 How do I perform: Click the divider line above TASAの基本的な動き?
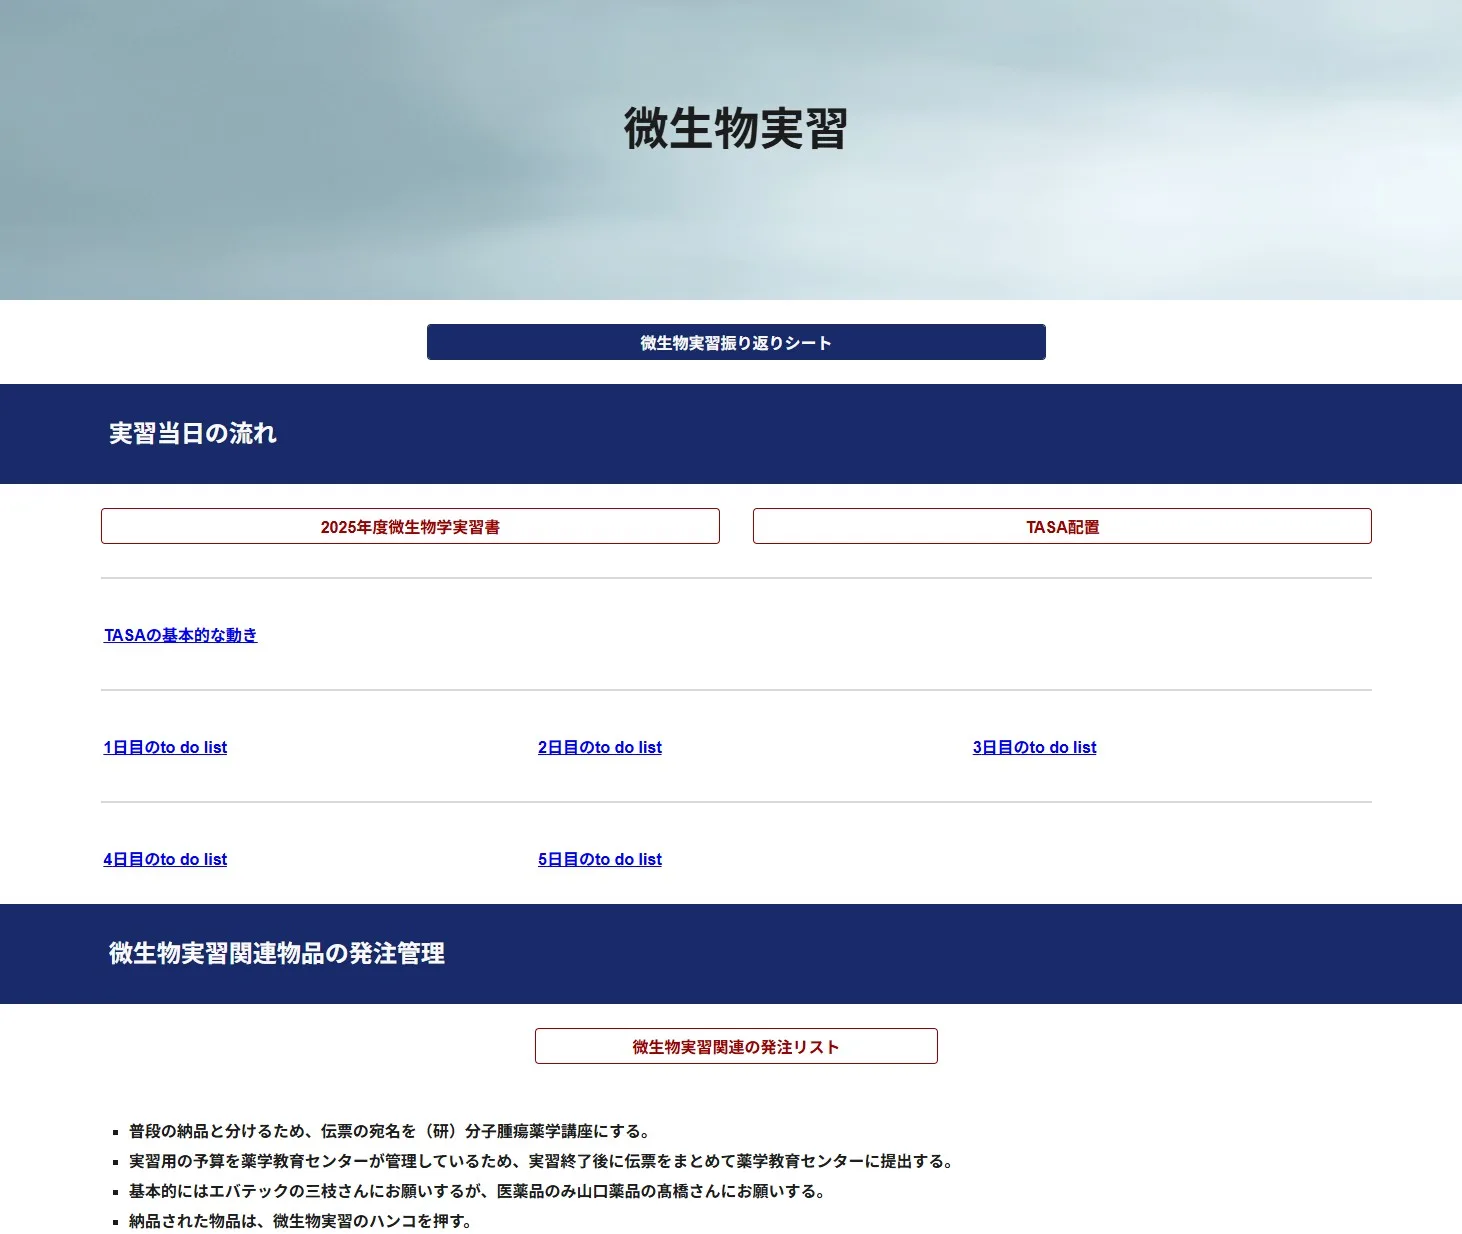click(736, 578)
